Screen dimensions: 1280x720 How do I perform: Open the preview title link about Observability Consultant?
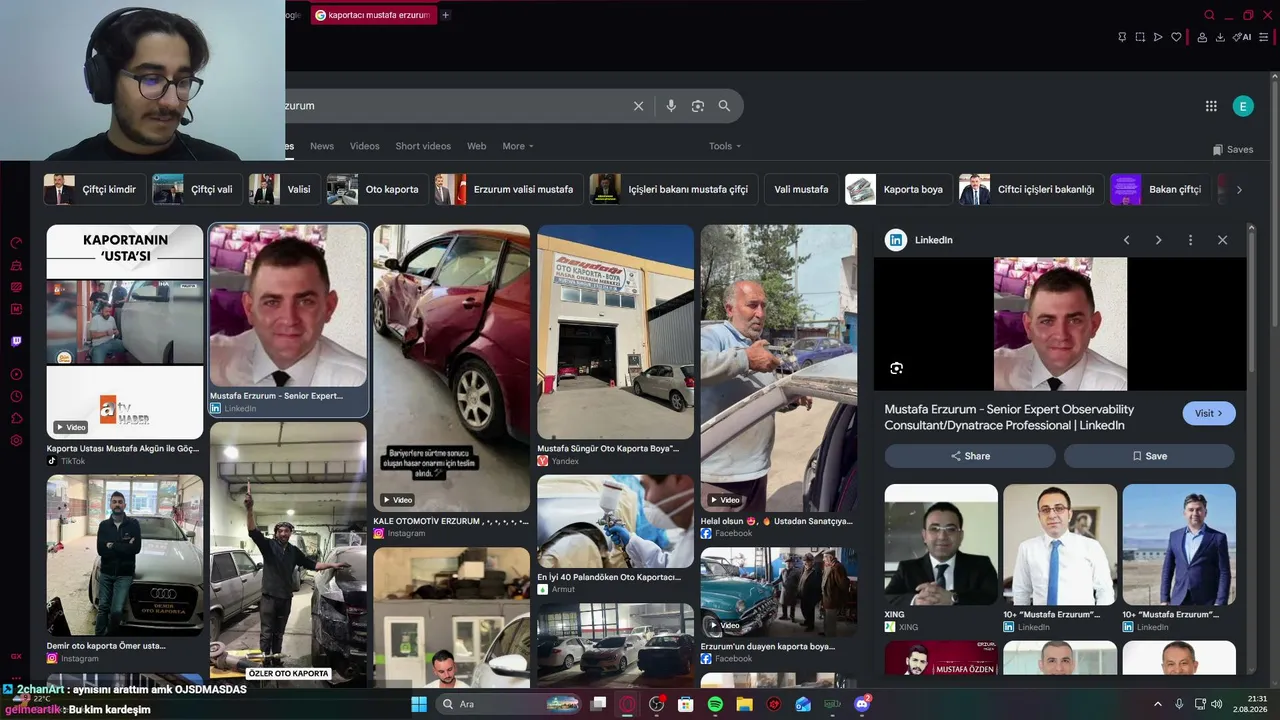(x=1009, y=417)
